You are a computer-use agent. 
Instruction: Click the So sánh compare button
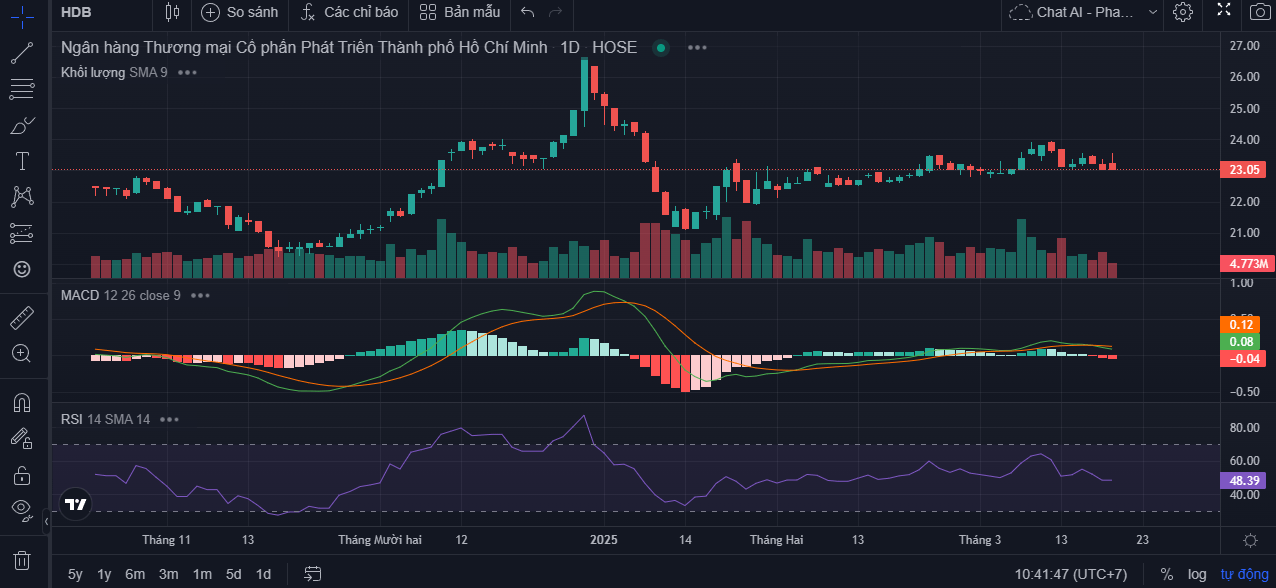click(239, 12)
